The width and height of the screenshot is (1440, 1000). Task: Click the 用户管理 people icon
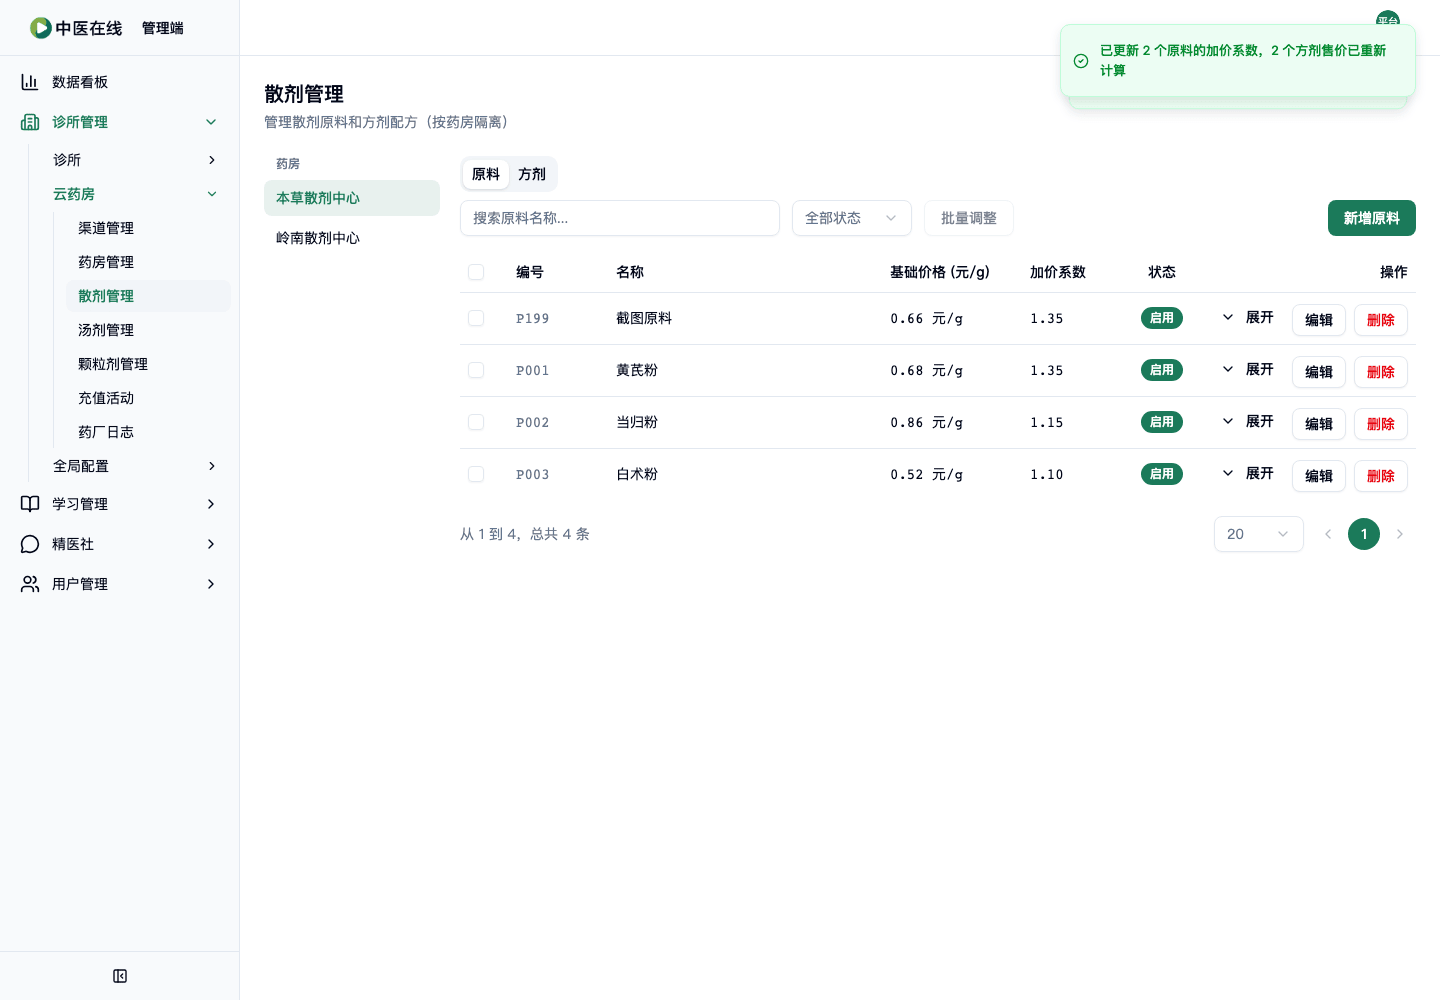30,584
